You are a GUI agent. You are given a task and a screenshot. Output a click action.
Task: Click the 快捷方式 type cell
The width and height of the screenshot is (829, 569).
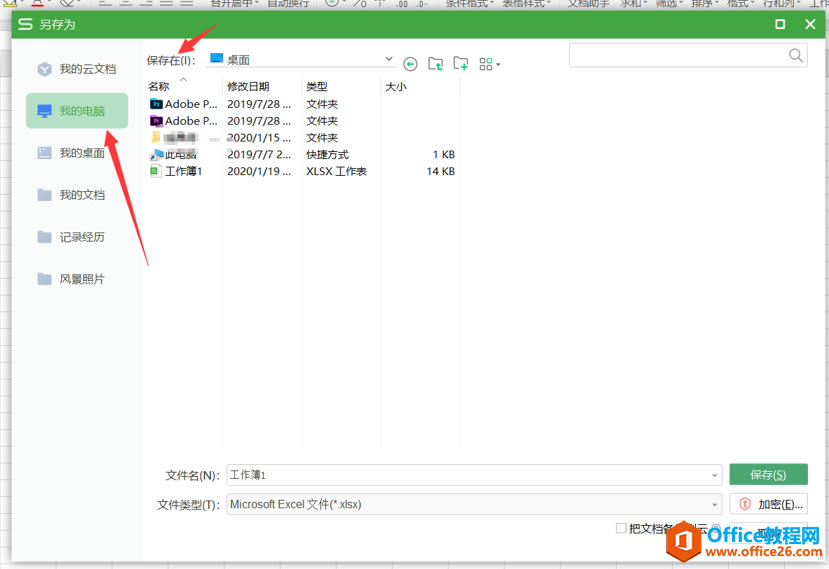(x=327, y=155)
